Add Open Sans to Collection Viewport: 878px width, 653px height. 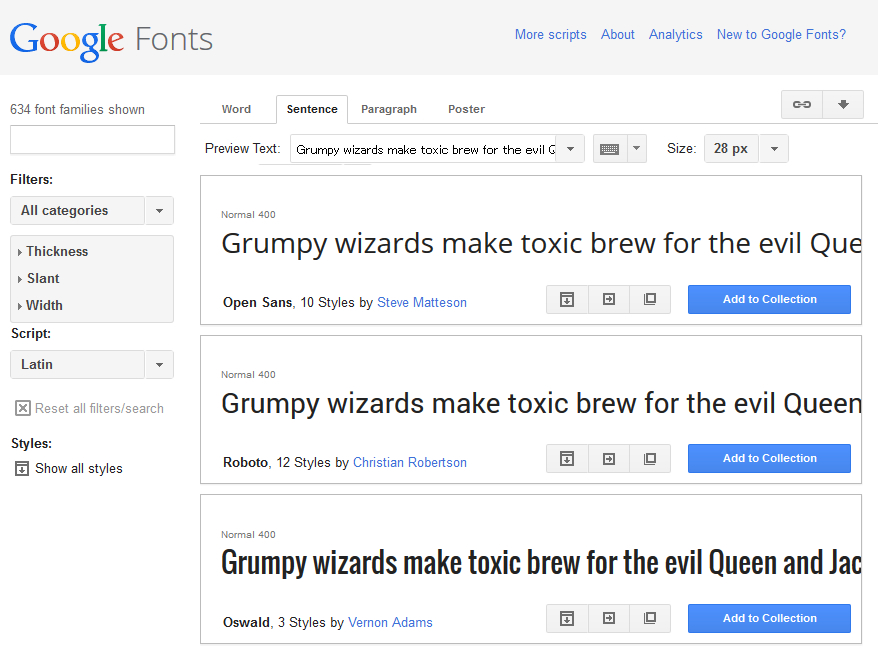(769, 299)
